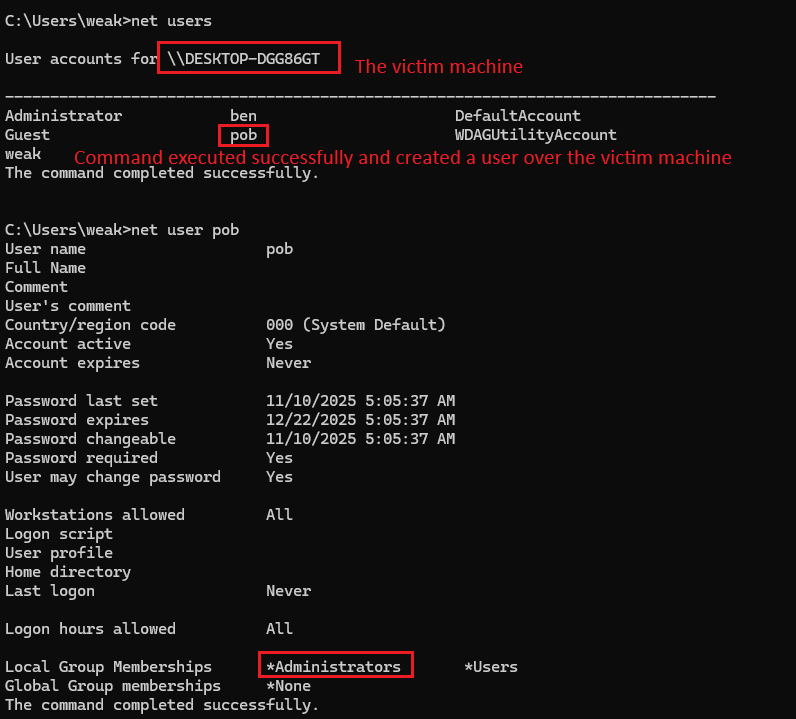
Task: Select the "ben" account name
Action: tap(243, 116)
